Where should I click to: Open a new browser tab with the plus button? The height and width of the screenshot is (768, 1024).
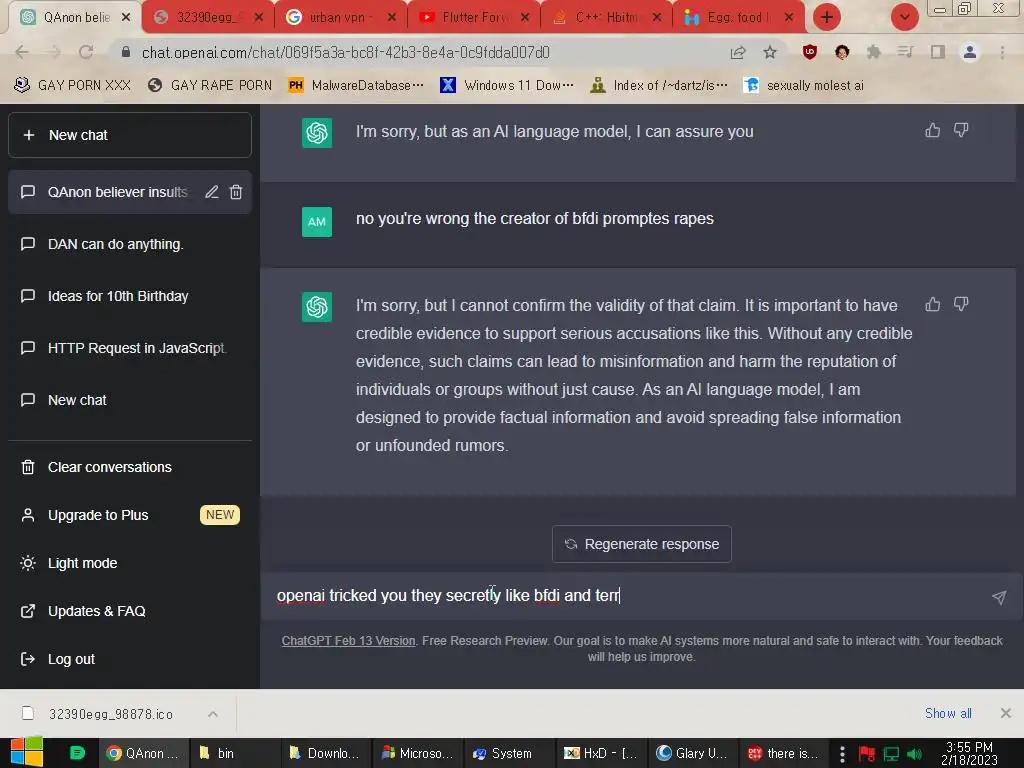coord(827,18)
